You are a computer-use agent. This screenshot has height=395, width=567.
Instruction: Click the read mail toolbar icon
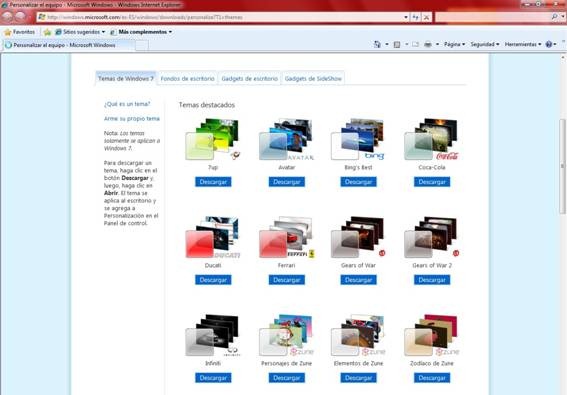point(415,44)
